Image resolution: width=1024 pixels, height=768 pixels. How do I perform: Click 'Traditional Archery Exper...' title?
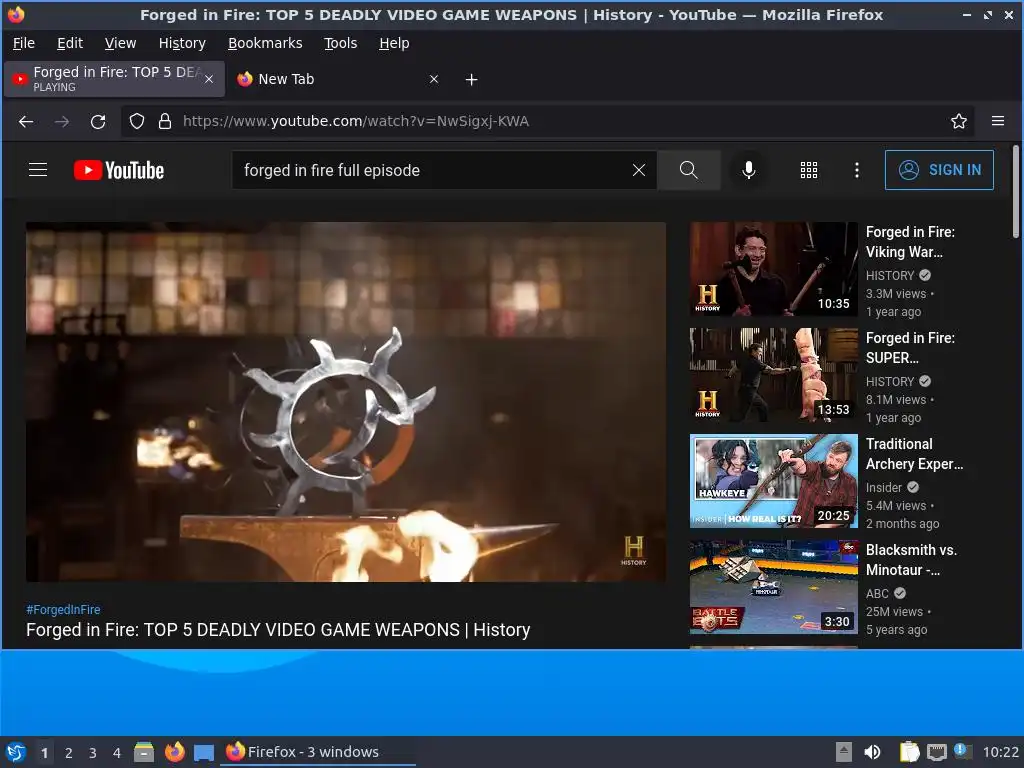[914, 454]
